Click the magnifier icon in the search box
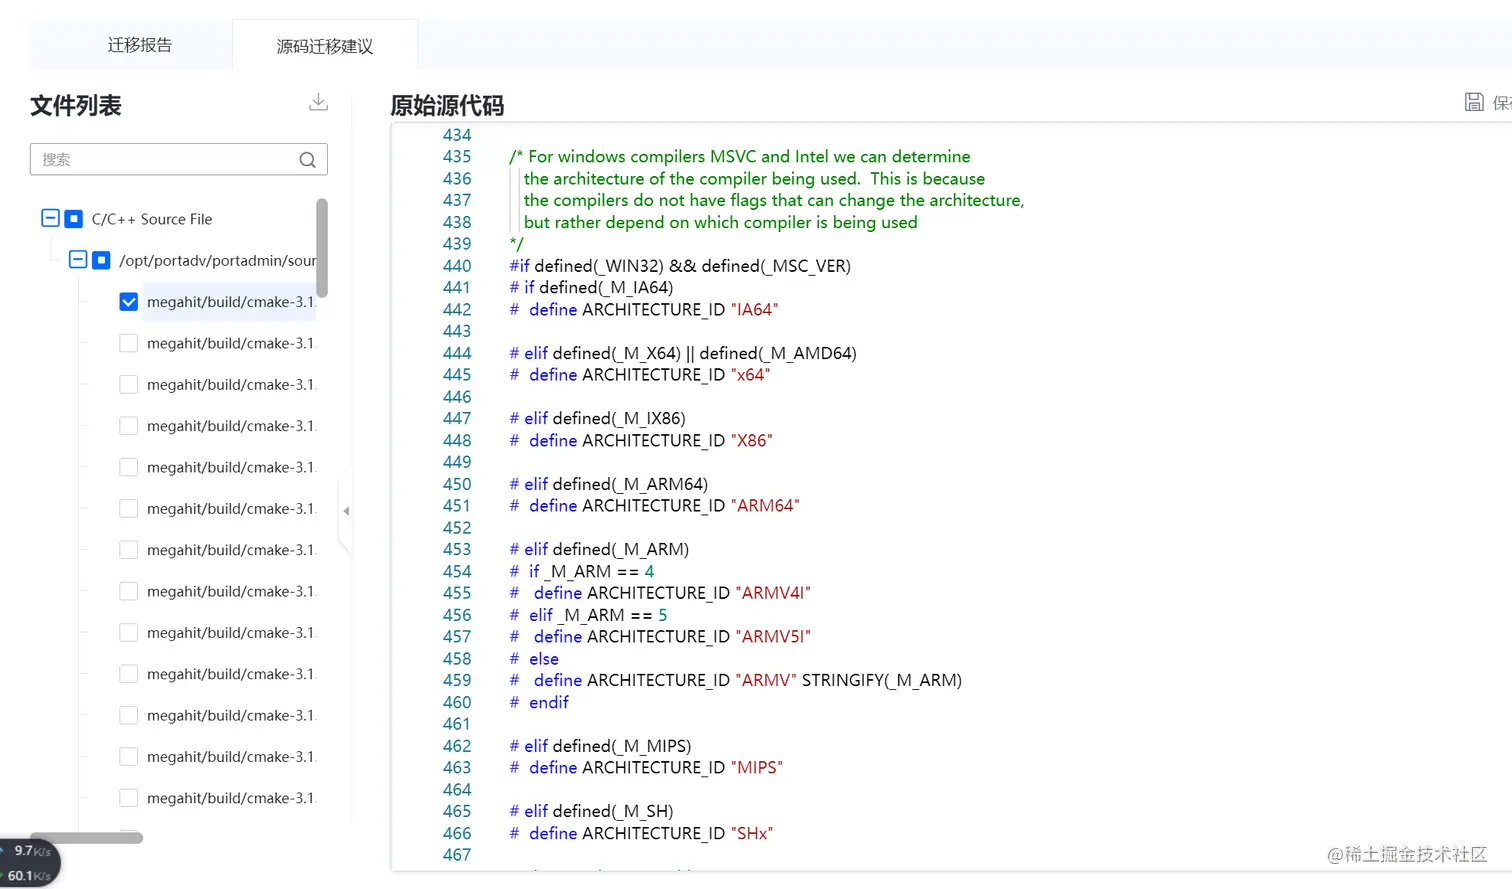This screenshot has width=1512, height=889. point(307,160)
